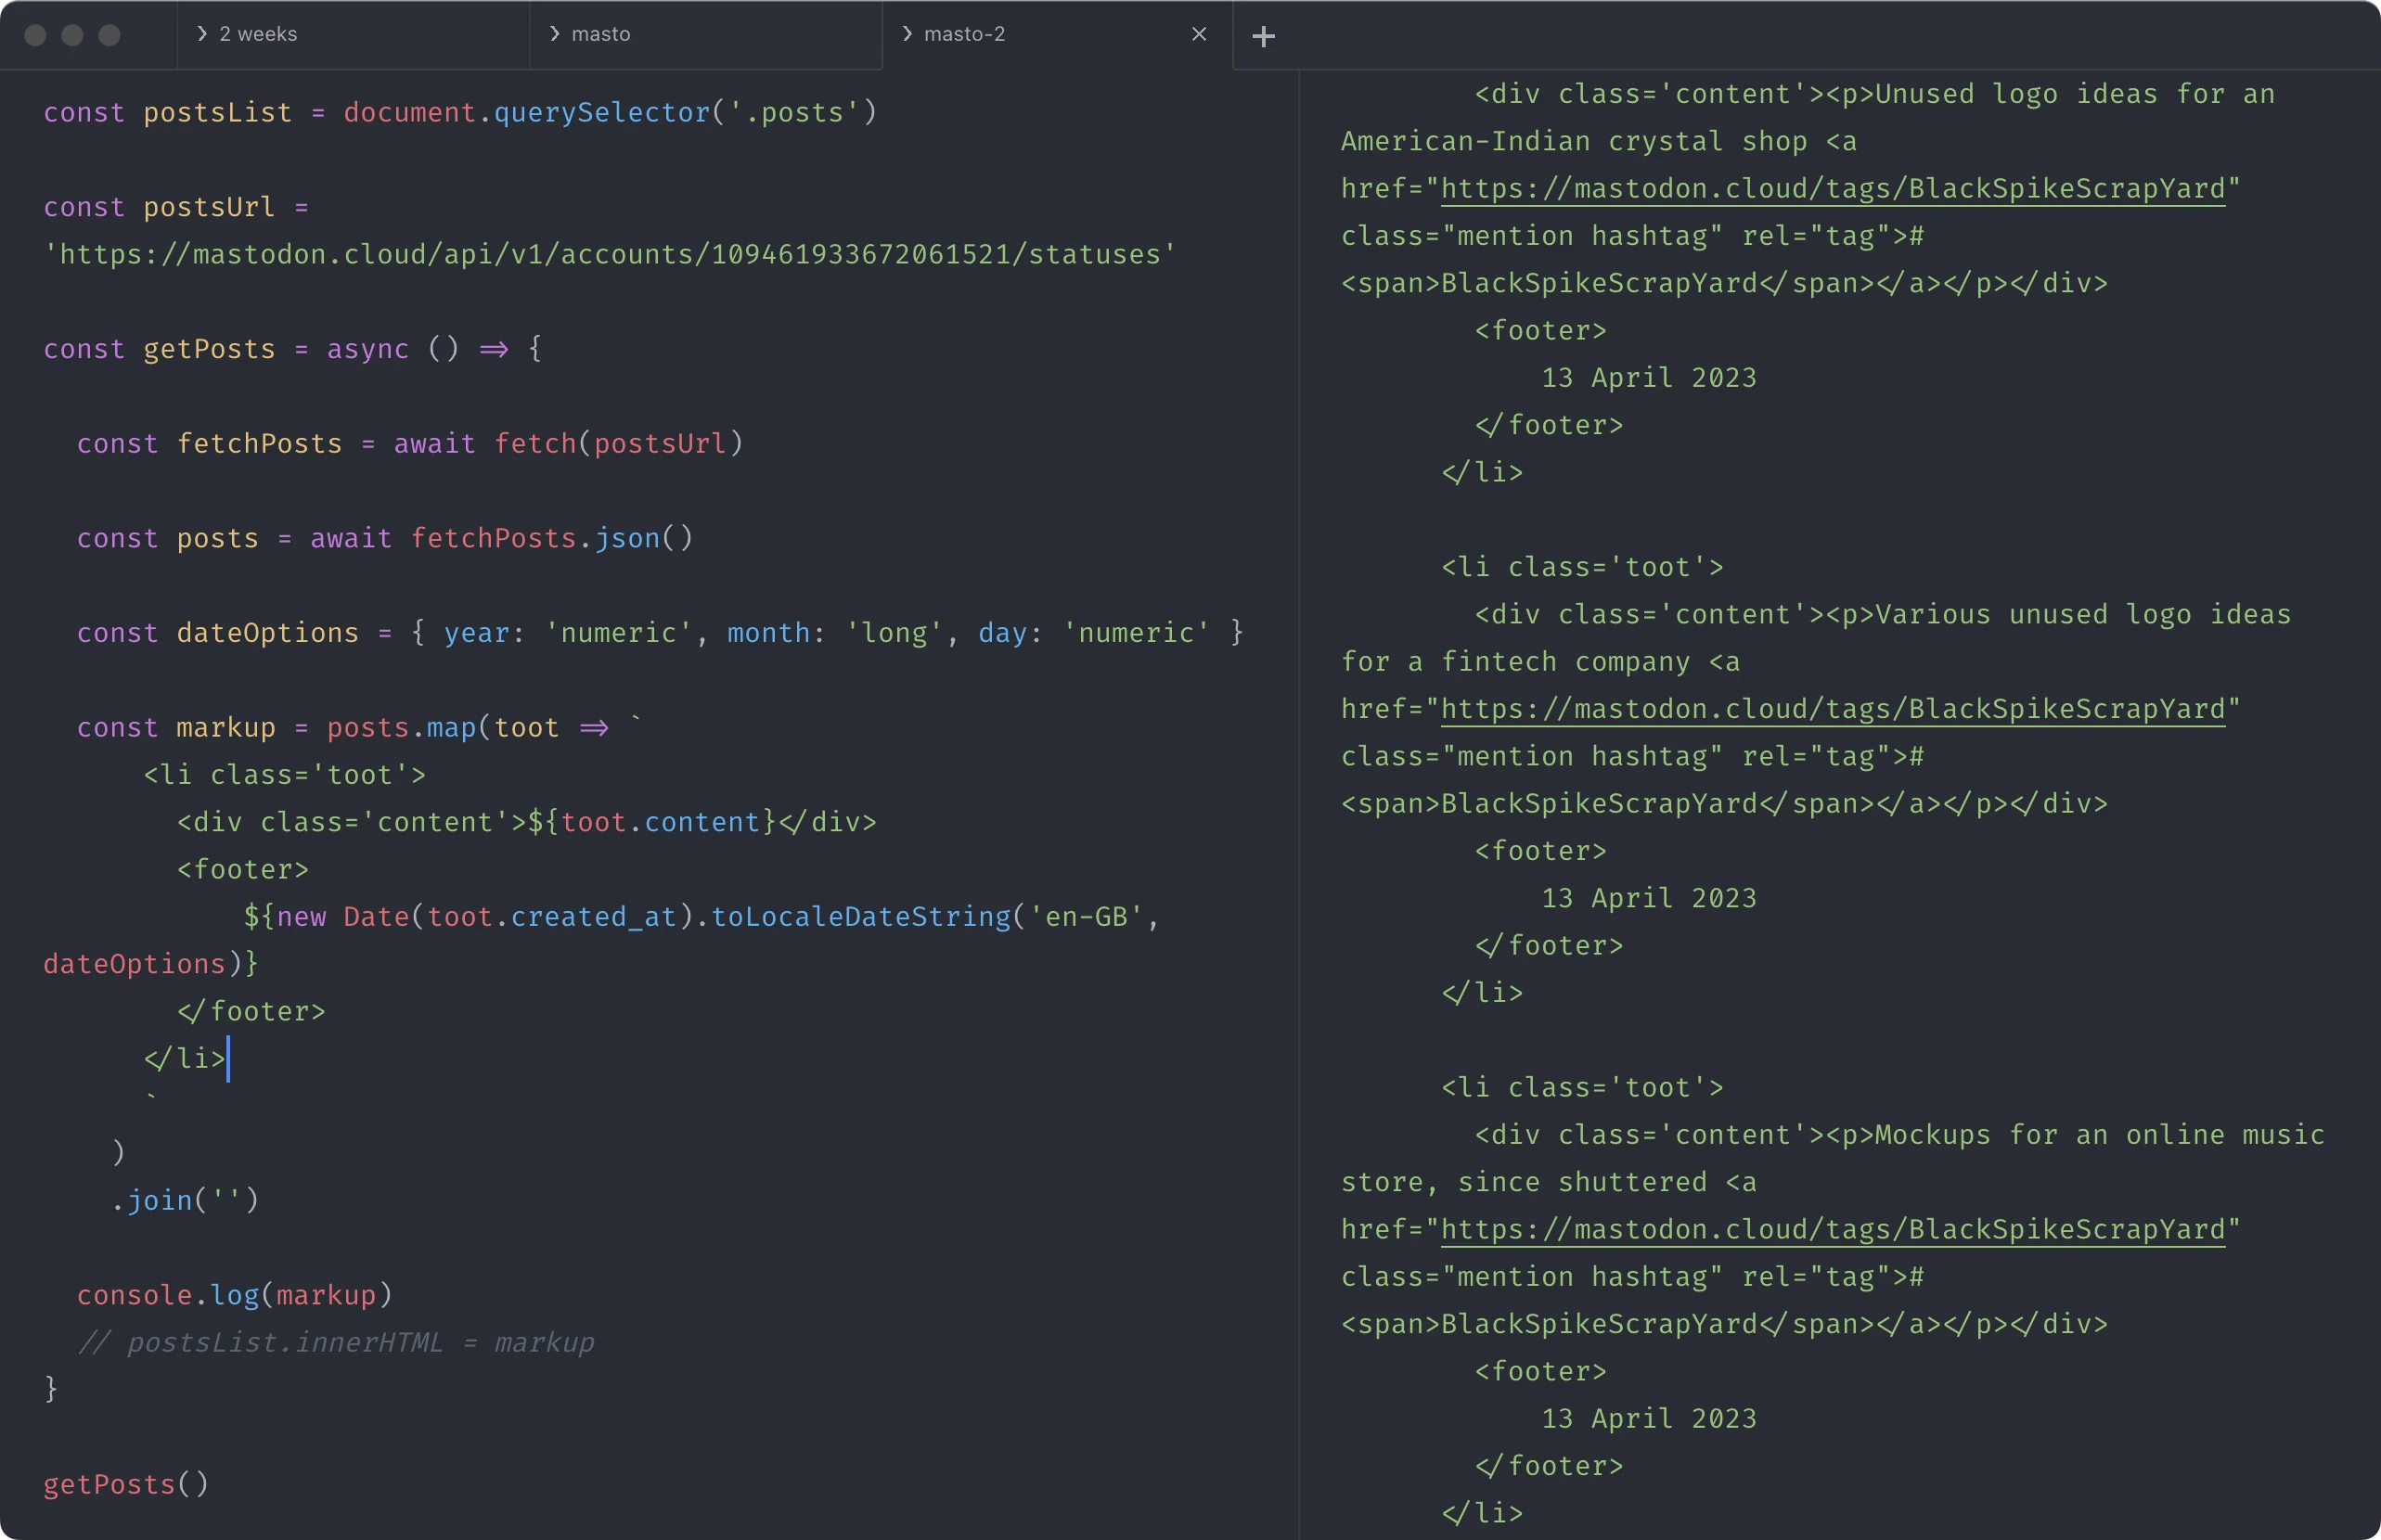Click the 'fetchPosts.json()' line
The image size is (2381, 1540).
385,539
